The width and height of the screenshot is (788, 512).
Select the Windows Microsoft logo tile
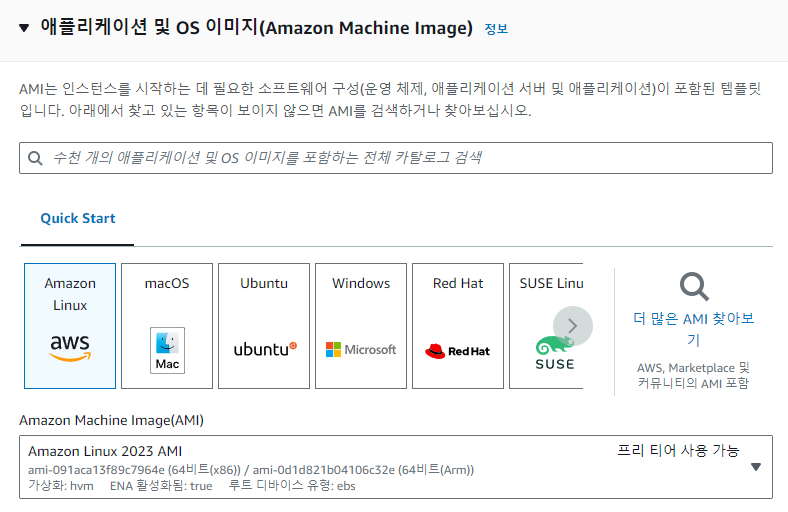361,326
